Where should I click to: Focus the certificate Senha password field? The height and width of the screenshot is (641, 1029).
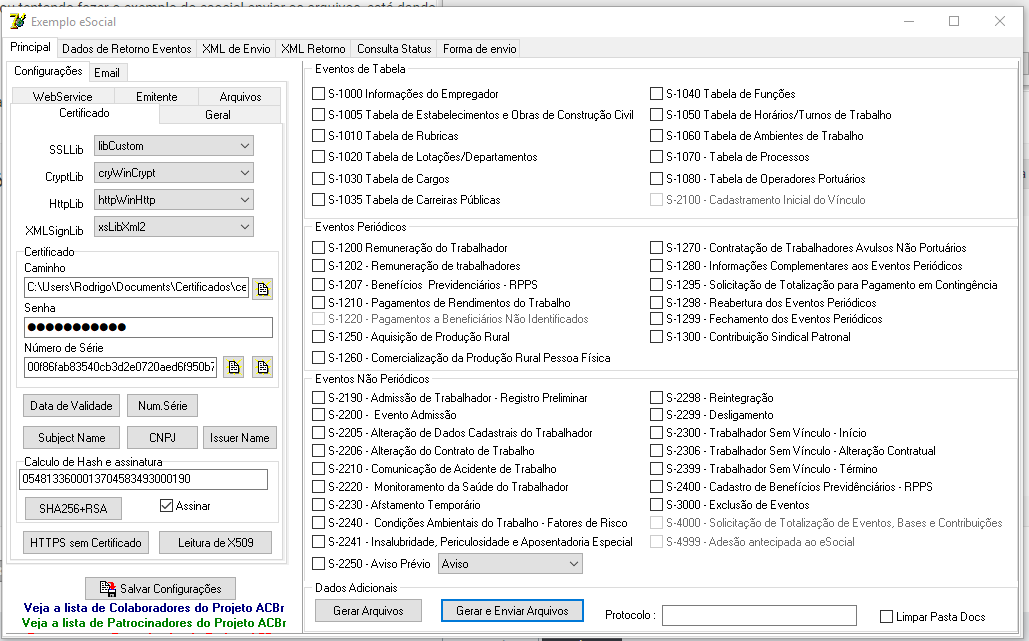click(148, 327)
